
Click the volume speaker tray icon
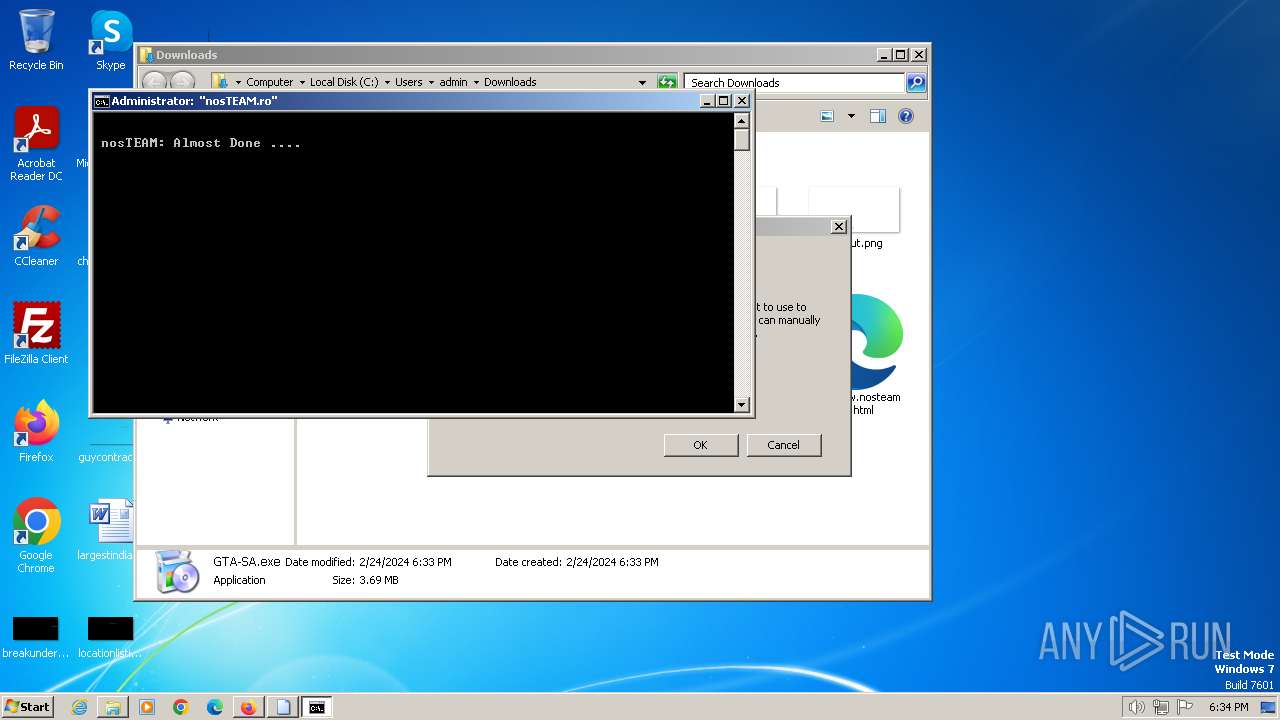(x=1136, y=707)
